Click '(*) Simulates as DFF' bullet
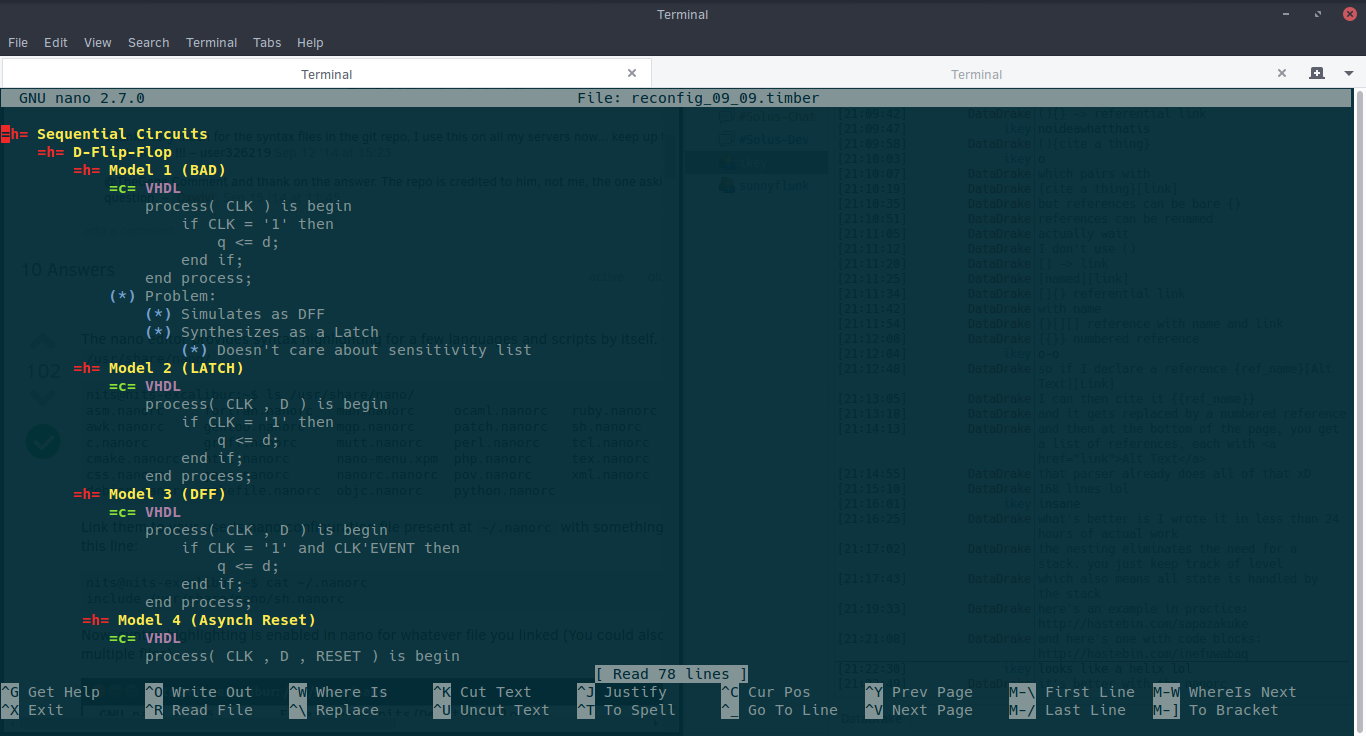The width and height of the screenshot is (1366, 736). [x=235, y=314]
